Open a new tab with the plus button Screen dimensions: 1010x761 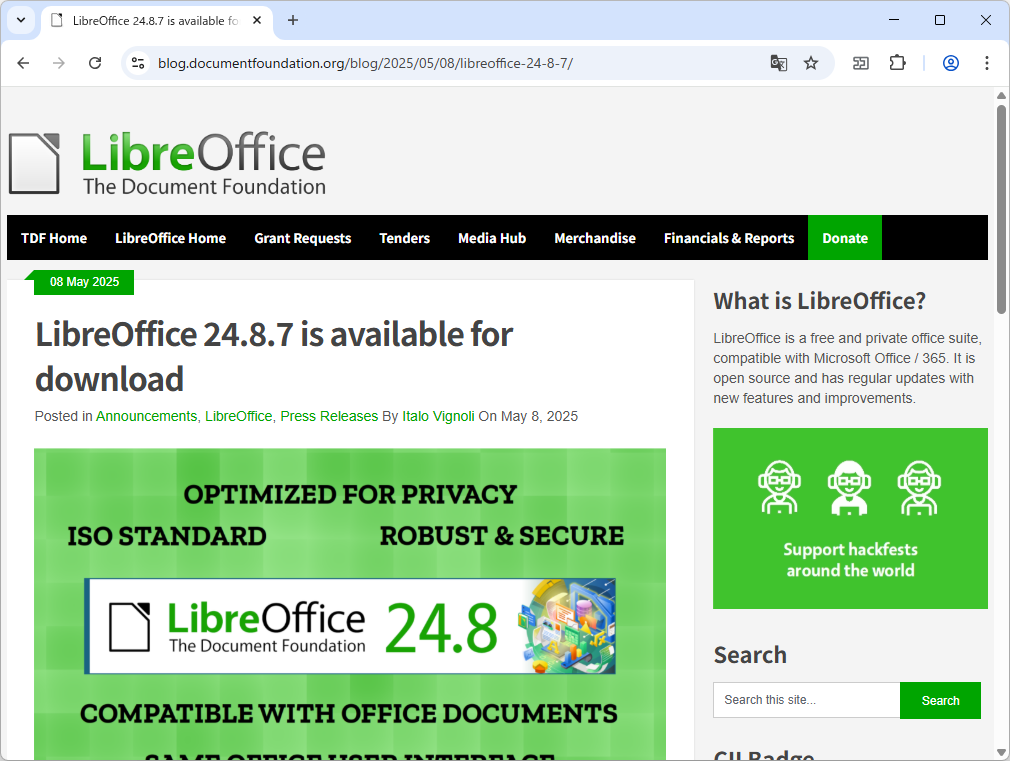[291, 20]
